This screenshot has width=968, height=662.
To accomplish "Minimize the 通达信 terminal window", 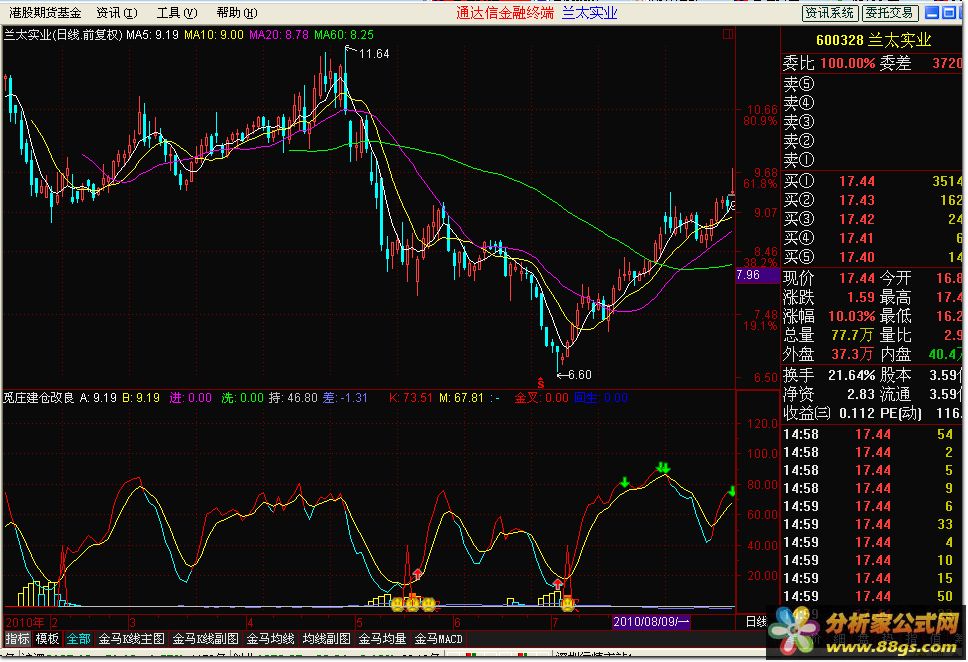I will (x=932, y=12).
